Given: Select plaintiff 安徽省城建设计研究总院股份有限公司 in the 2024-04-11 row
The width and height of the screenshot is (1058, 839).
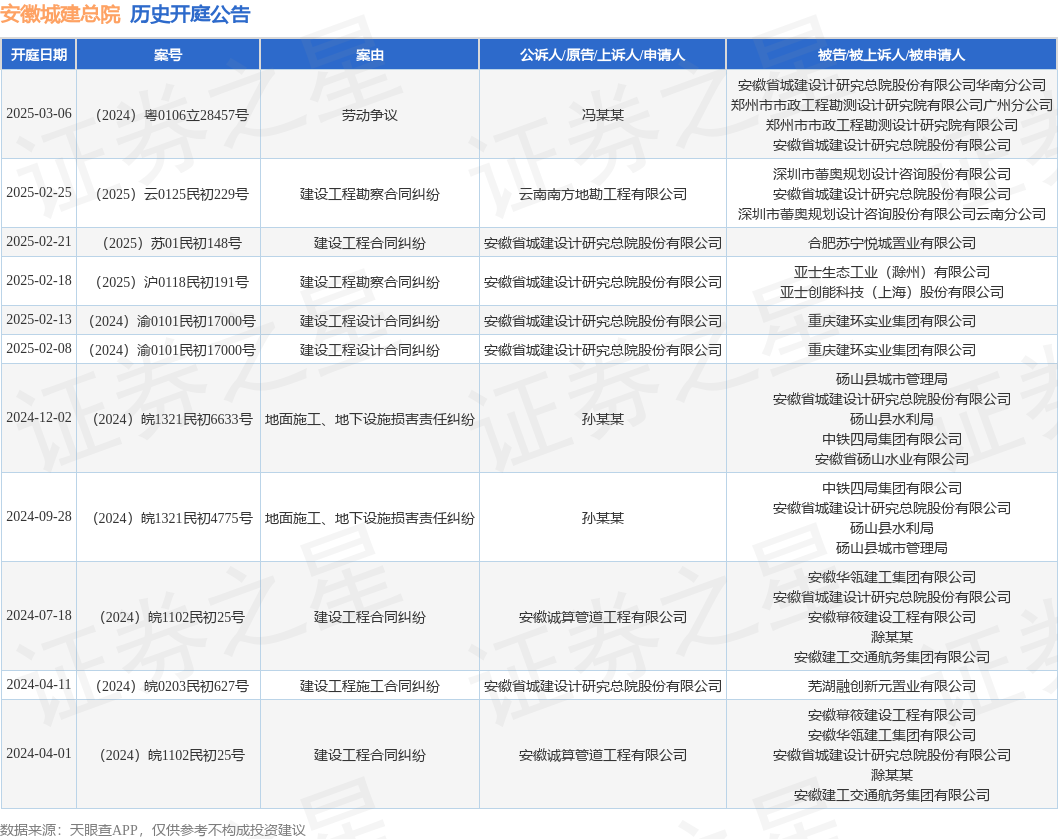Looking at the screenshot, I should 603,686.
